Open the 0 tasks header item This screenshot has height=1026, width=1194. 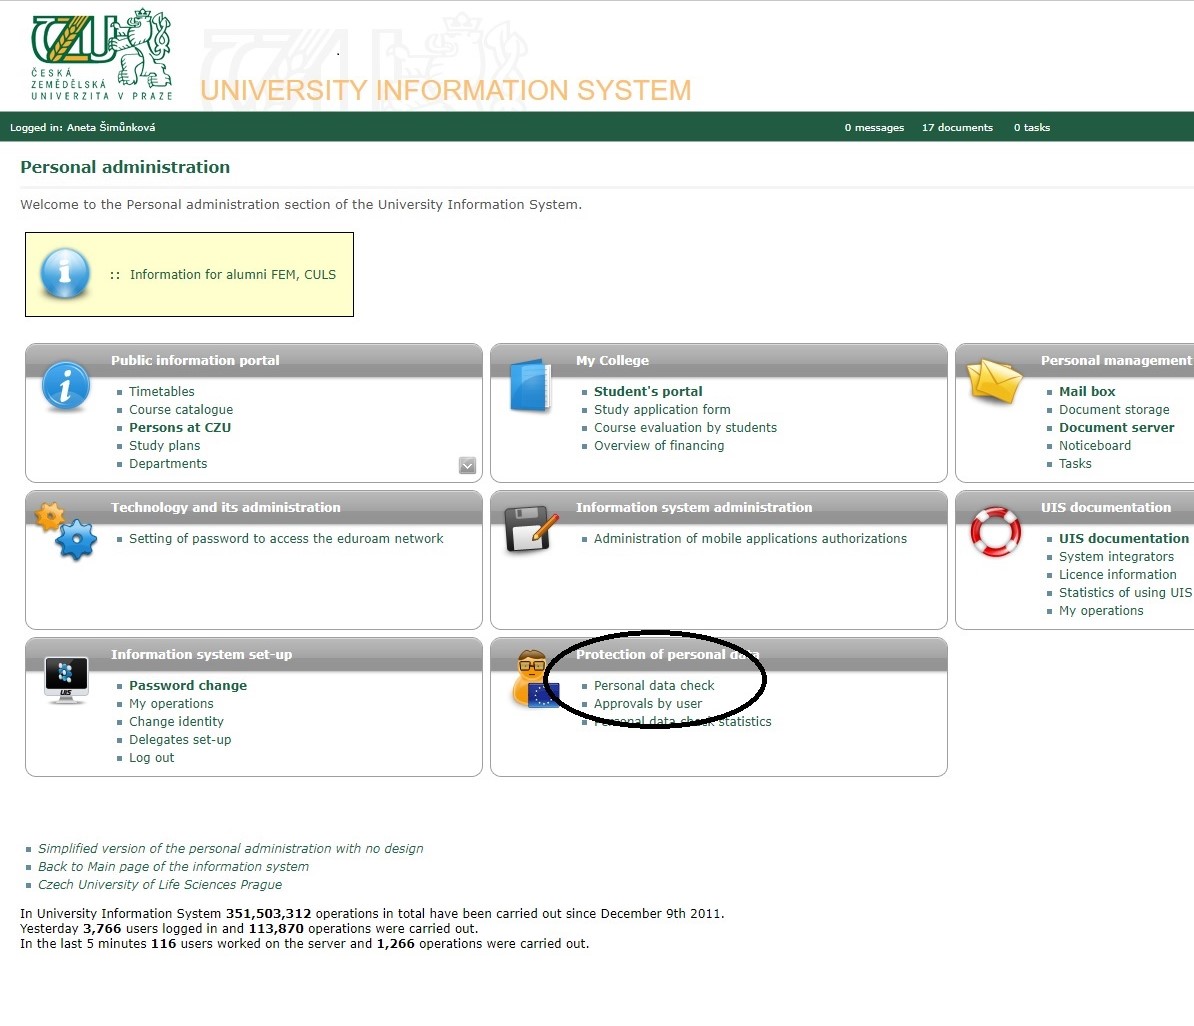1031,128
